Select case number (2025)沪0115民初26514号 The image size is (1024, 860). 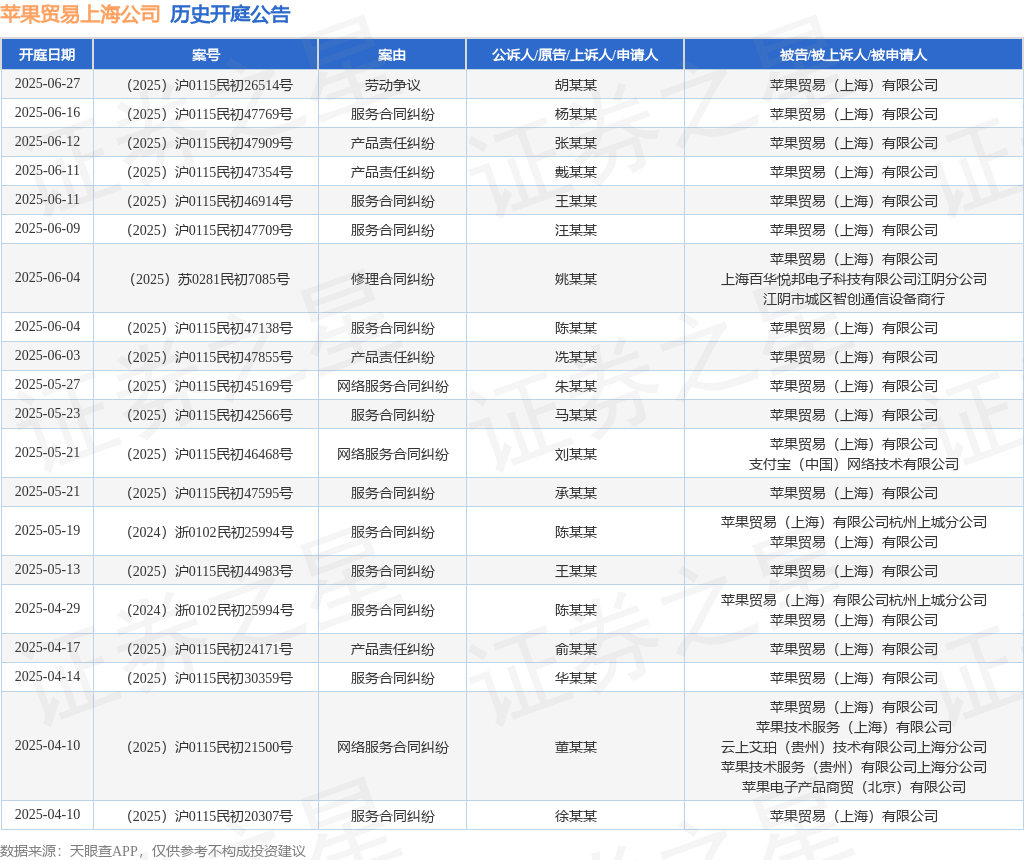click(210, 86)
